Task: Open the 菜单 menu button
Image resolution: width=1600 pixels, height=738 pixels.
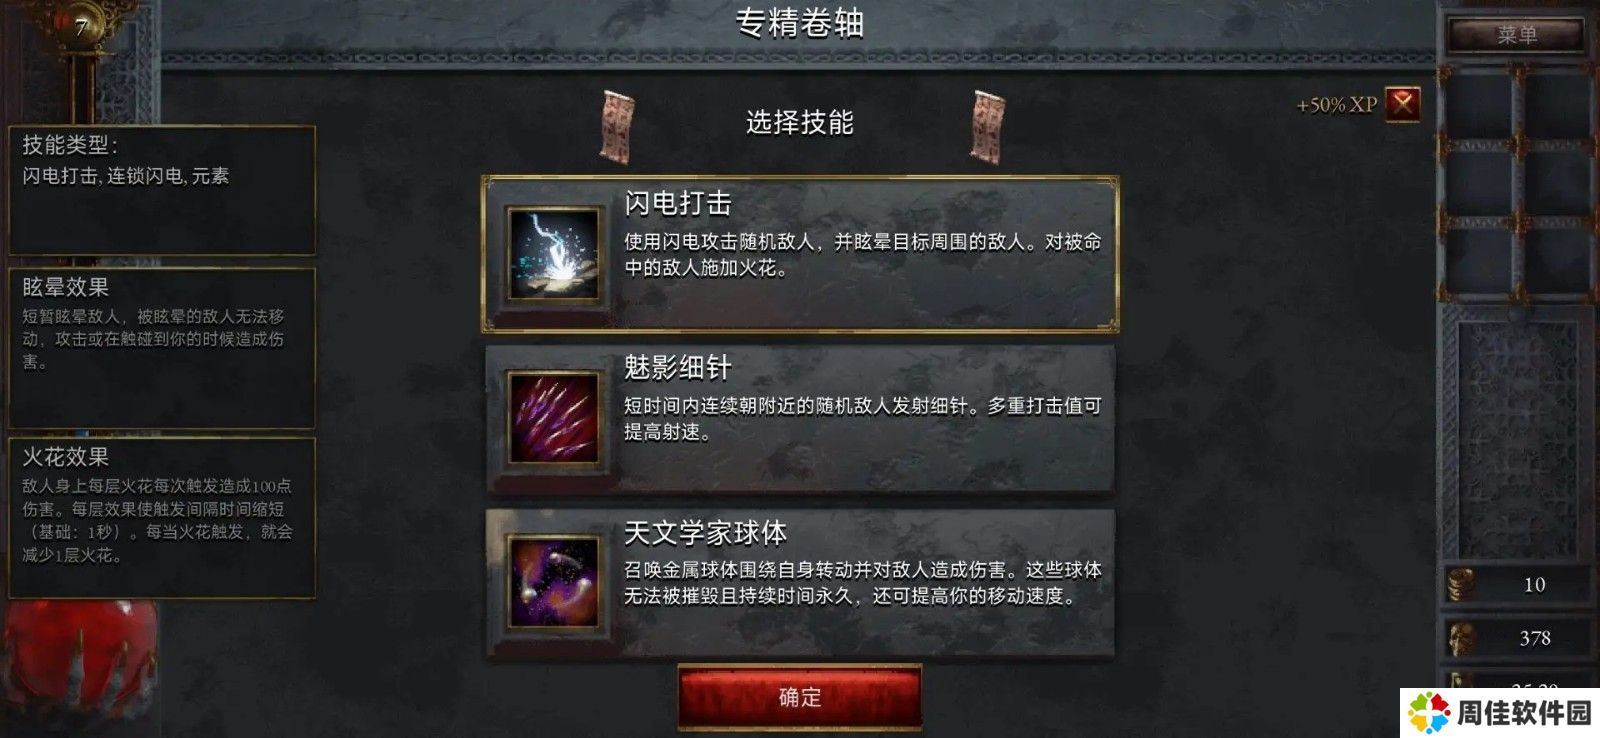Action: click(x=1516, y=35)
